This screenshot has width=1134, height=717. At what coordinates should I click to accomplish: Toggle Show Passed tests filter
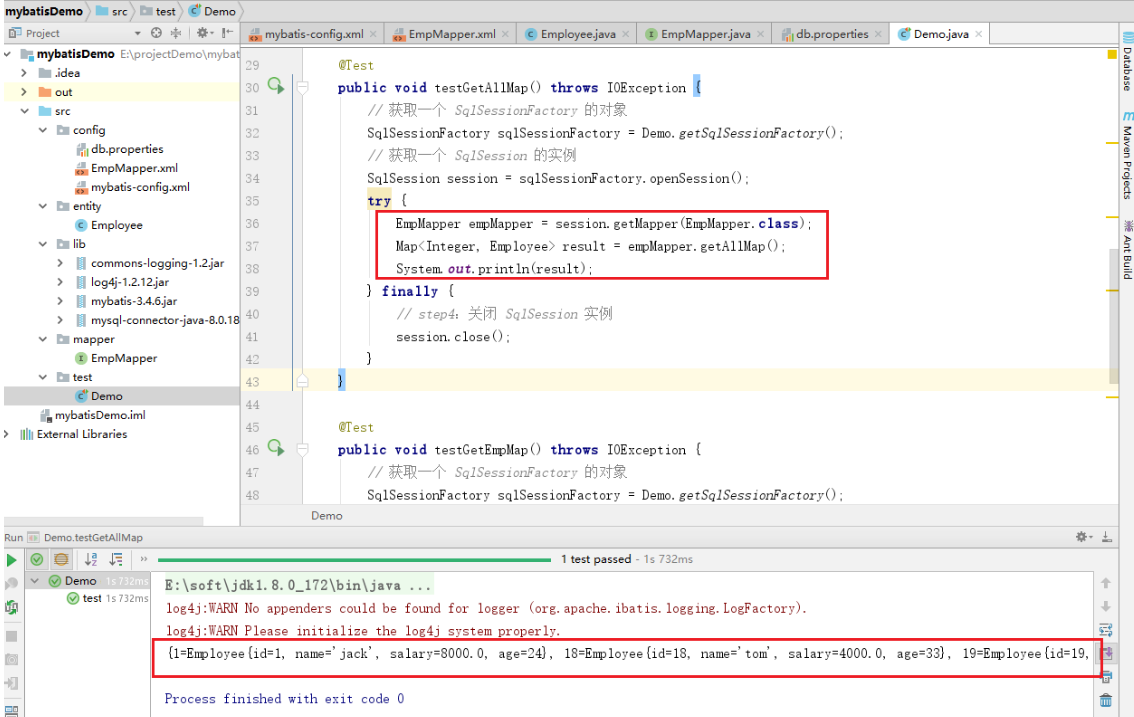click(37, 559)
